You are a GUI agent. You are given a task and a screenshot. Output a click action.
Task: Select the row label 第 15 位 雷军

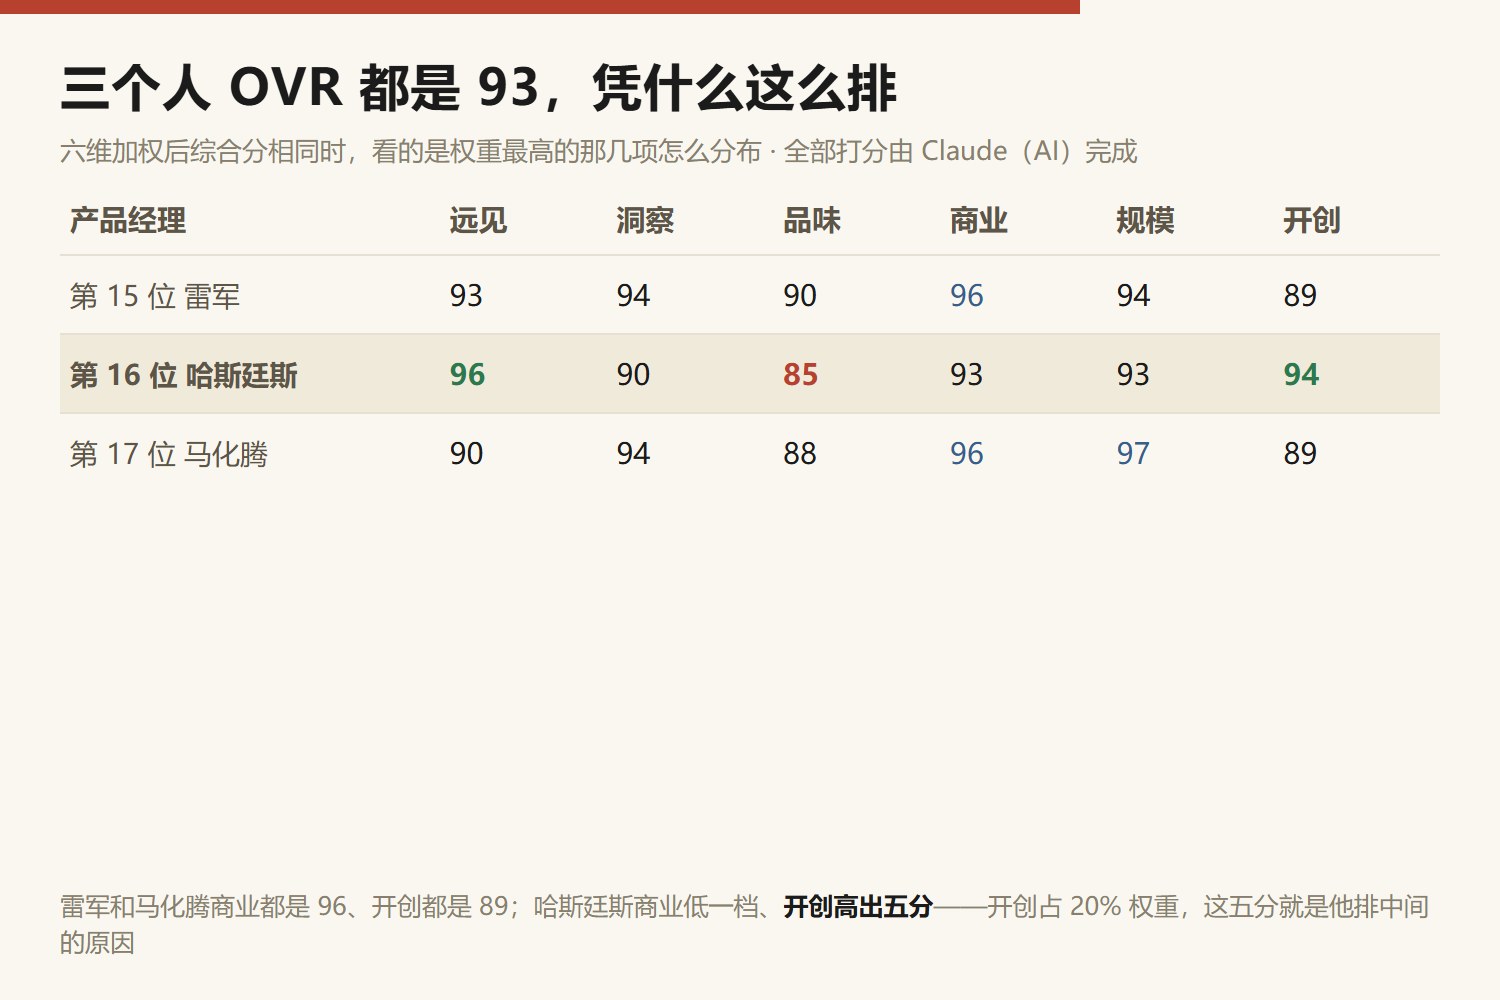click(155, 296)
